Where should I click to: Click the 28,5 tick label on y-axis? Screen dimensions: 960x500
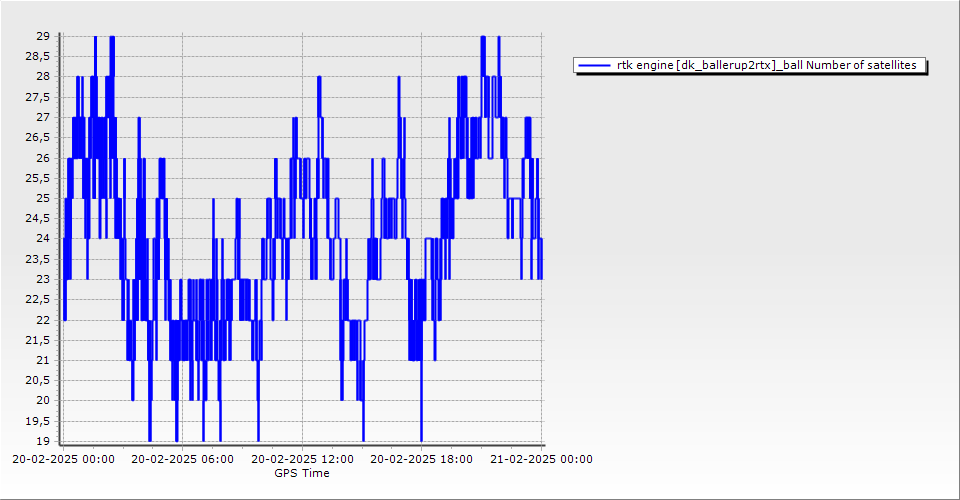(x=36, y=56)
